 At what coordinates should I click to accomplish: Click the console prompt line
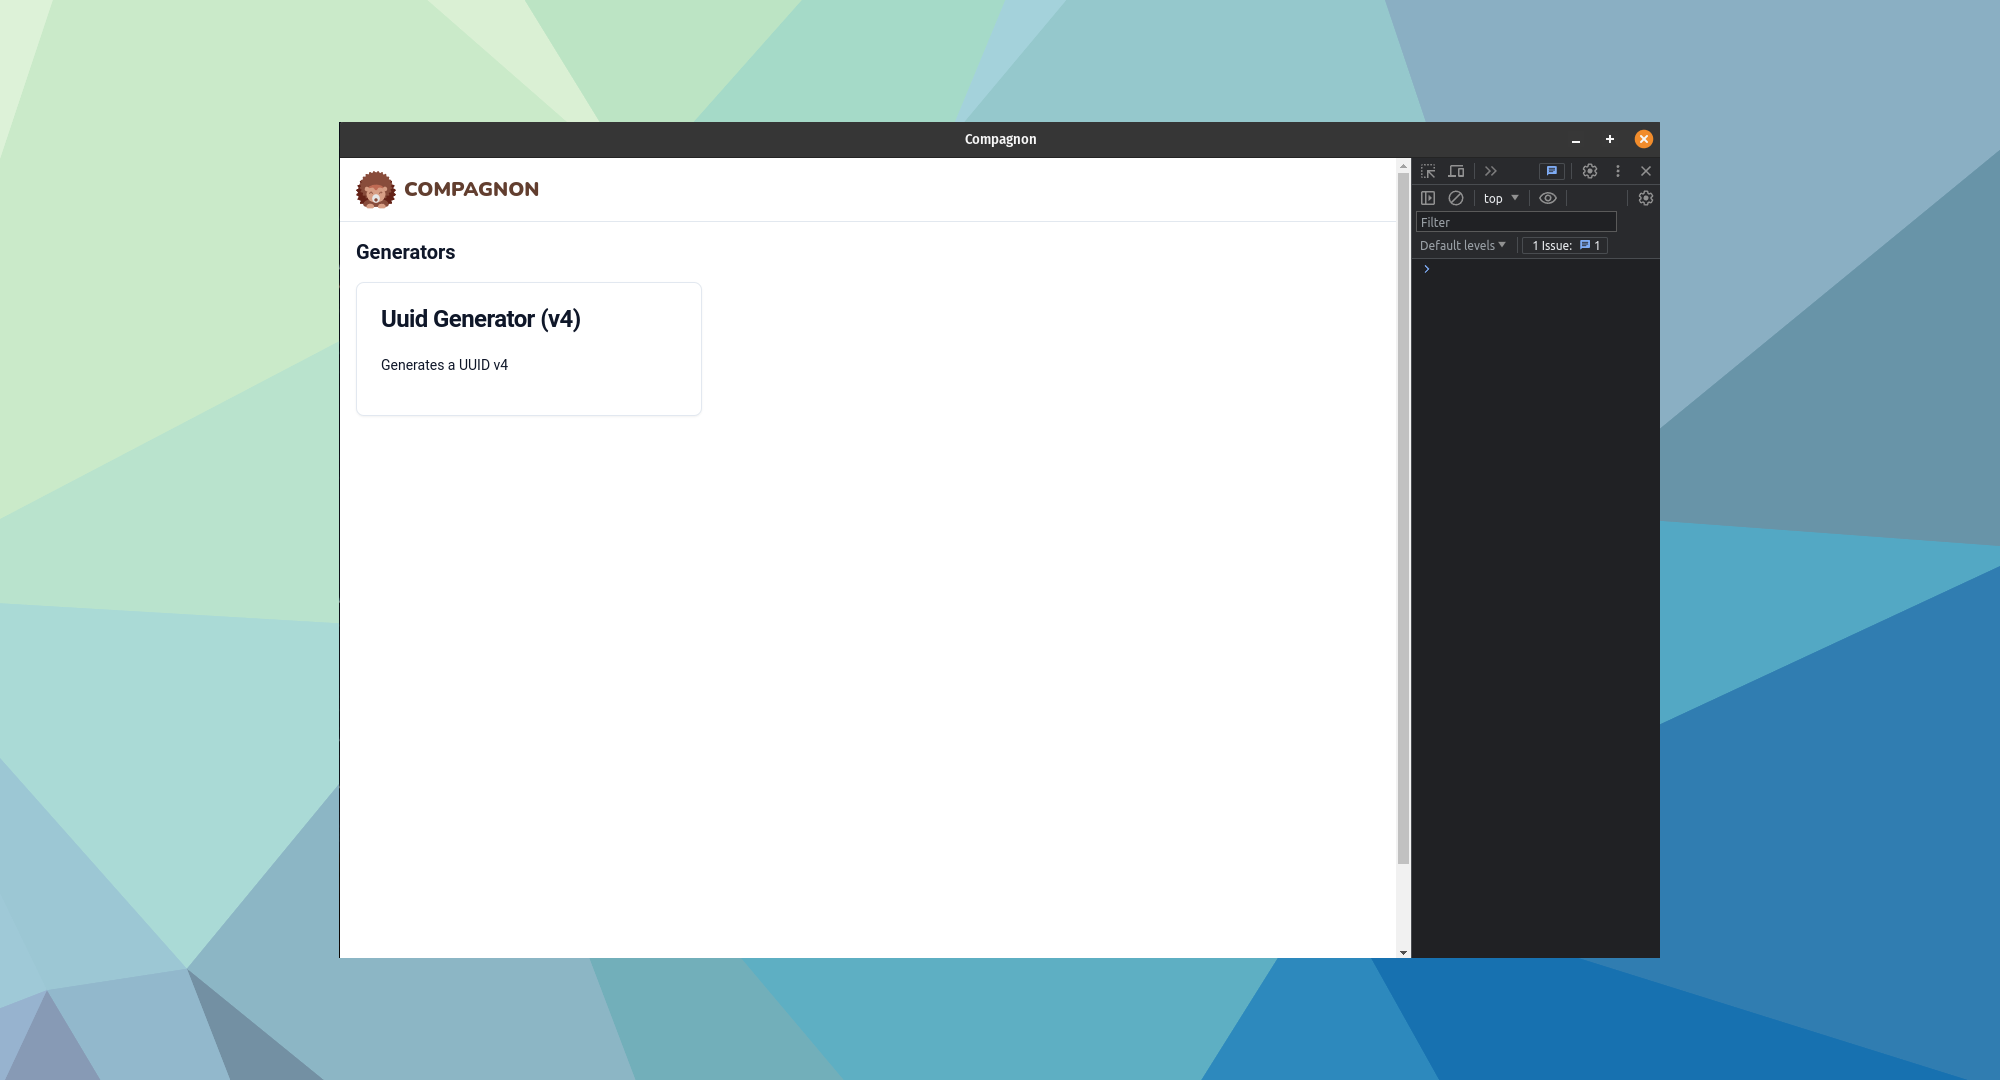1536,269
